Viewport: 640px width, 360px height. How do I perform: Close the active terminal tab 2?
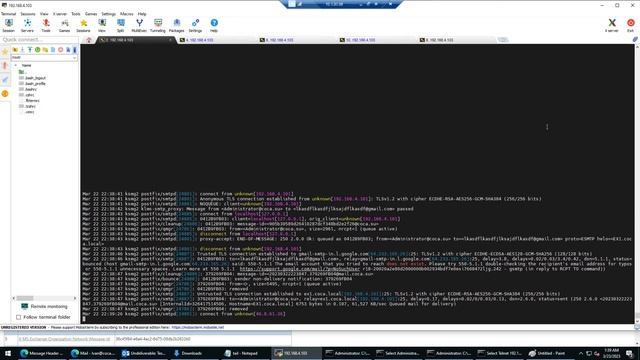coord(170,40)
